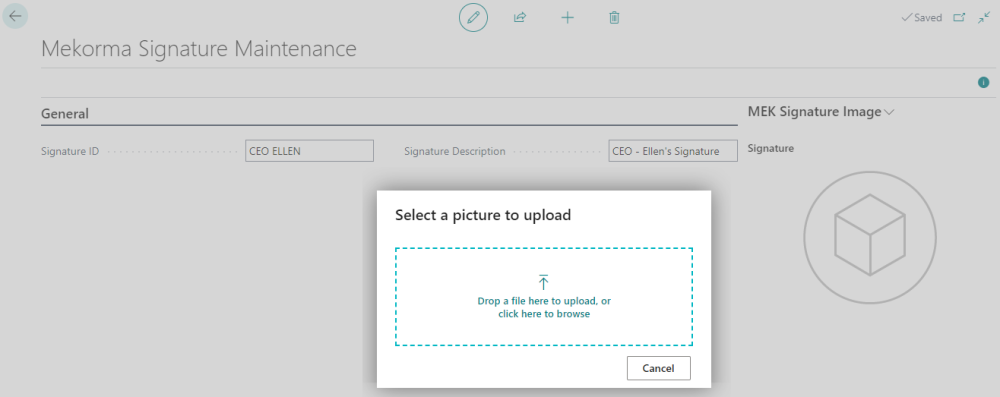
Task: Collapse page with diagonal arrows icon
Action: coord(984,18)
